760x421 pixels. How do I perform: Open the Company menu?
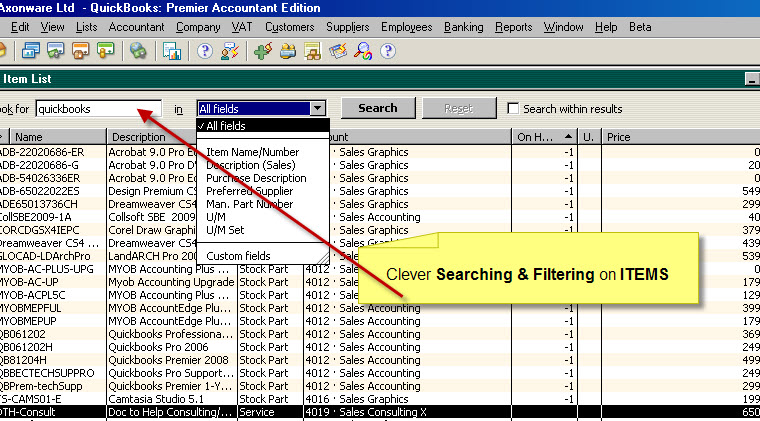point(198,27)
